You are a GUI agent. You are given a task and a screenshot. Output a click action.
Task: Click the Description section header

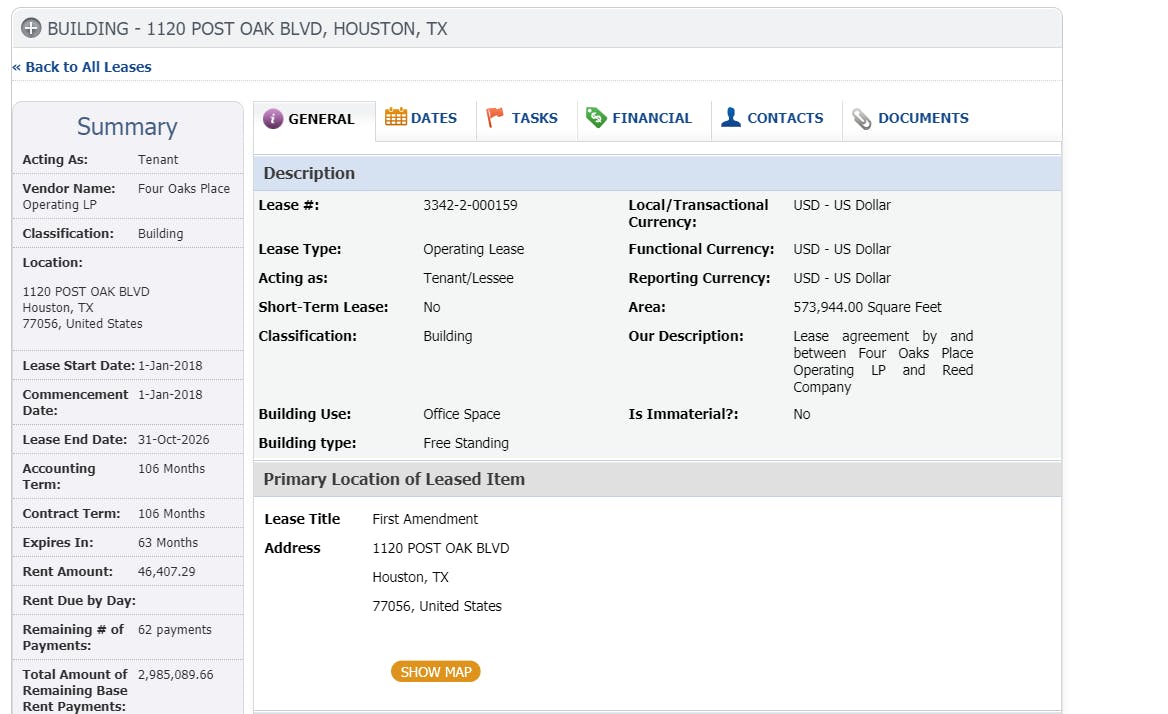309,173
